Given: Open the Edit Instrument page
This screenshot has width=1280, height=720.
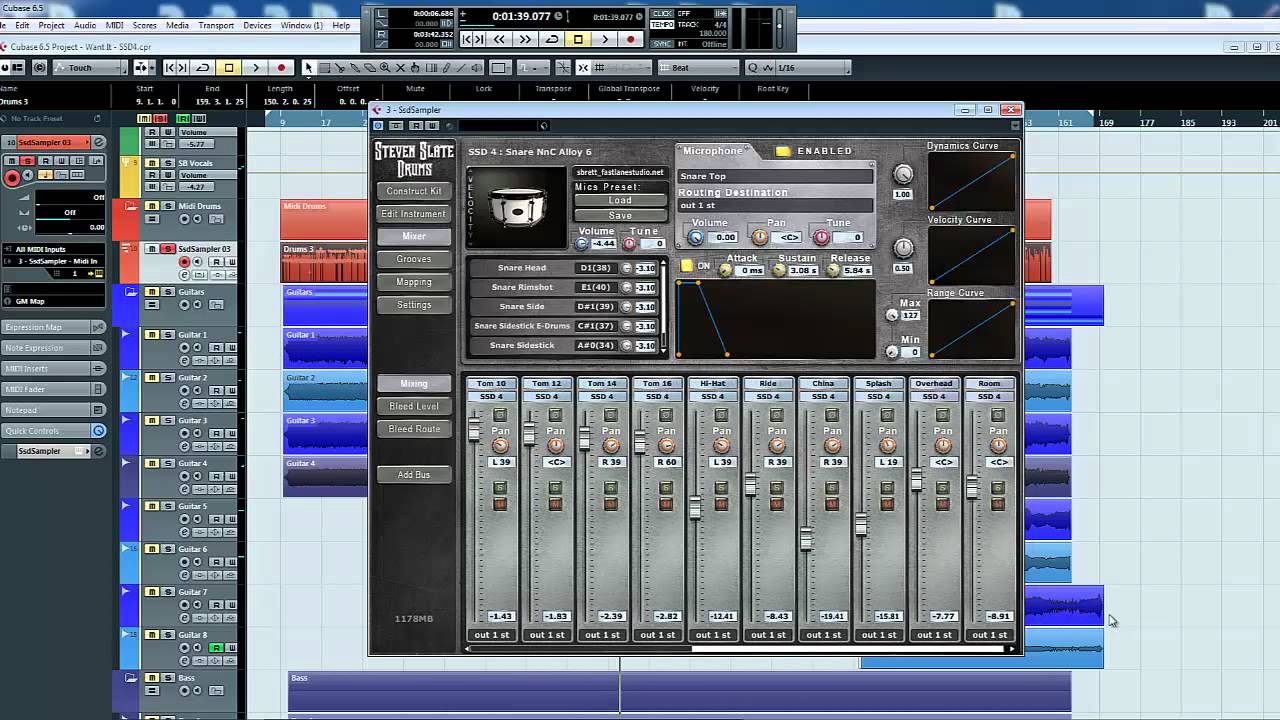Looking at the screenshot, I should click(414, 214).
